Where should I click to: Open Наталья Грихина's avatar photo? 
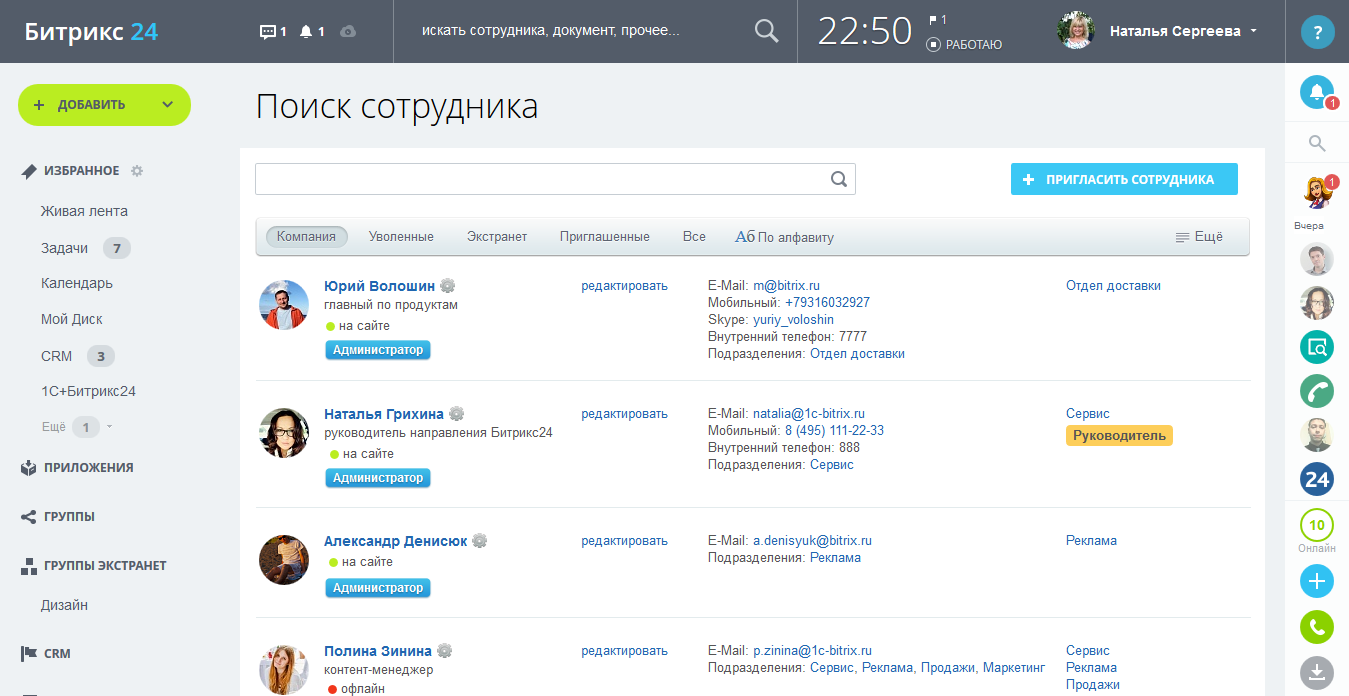point(284,433)
